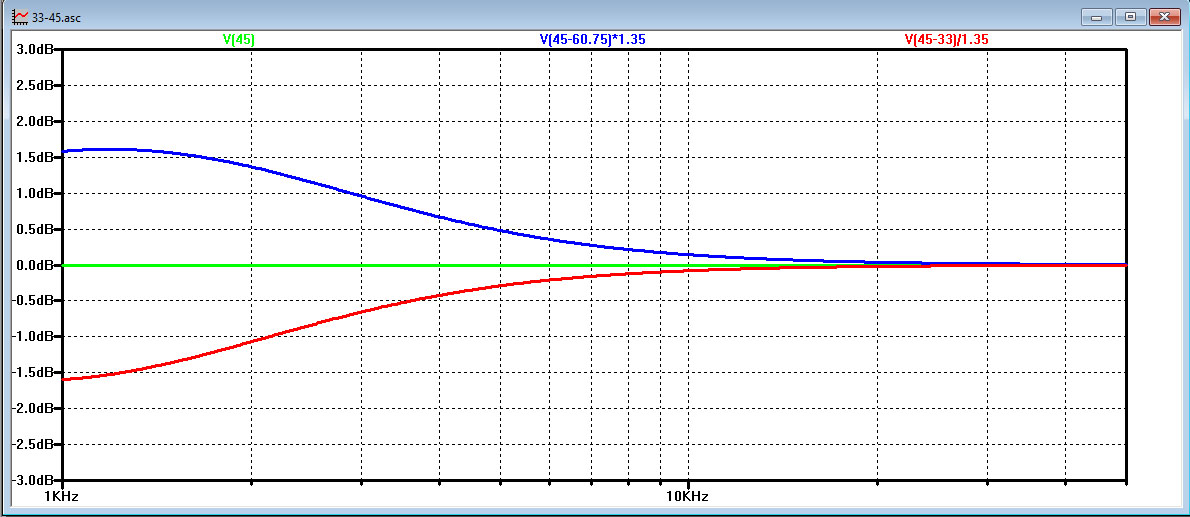Screen dimensions: 1190x517
Task: Click the LTspice waveform icon in title bar
Action: [x=21, y=15]
